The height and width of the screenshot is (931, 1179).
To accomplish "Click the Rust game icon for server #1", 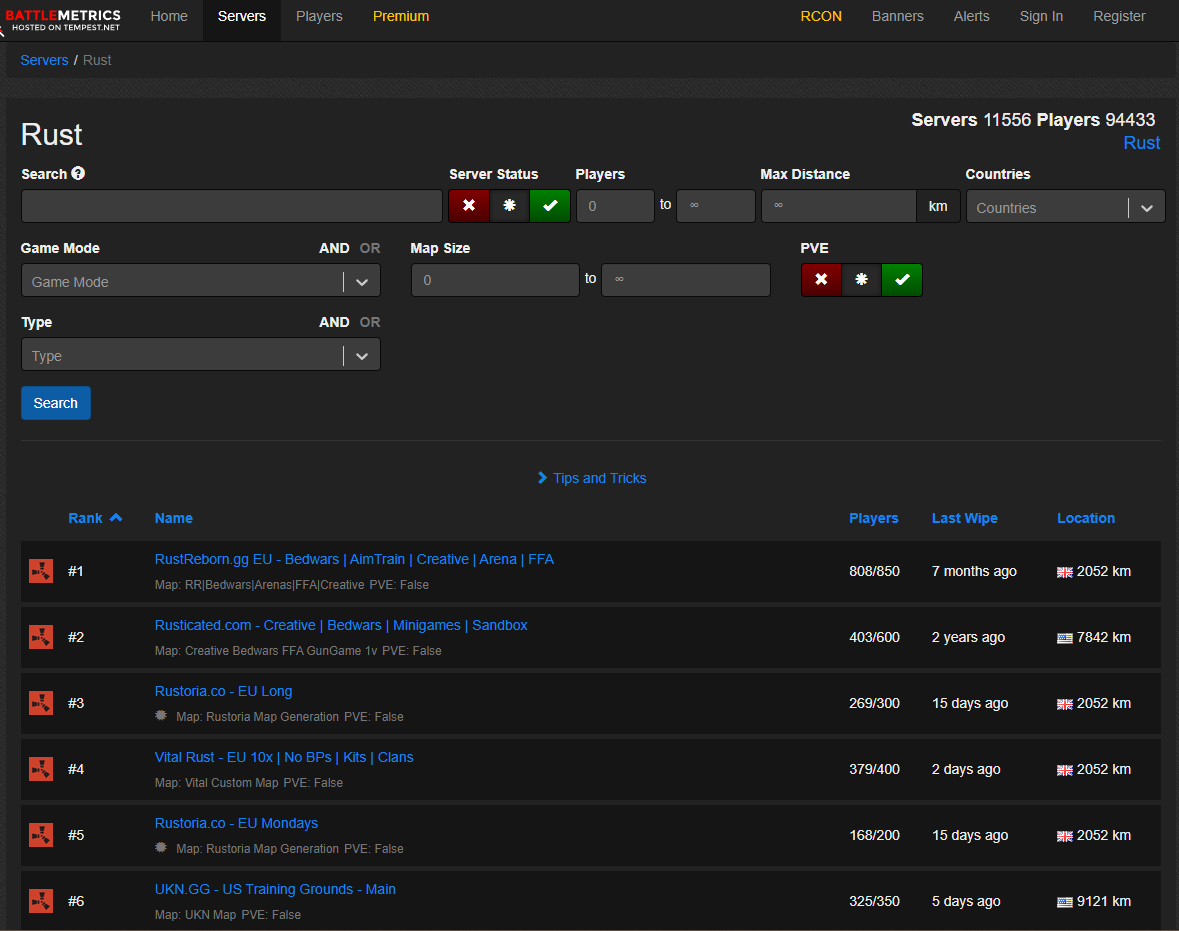I will click(x=41, y=571).
